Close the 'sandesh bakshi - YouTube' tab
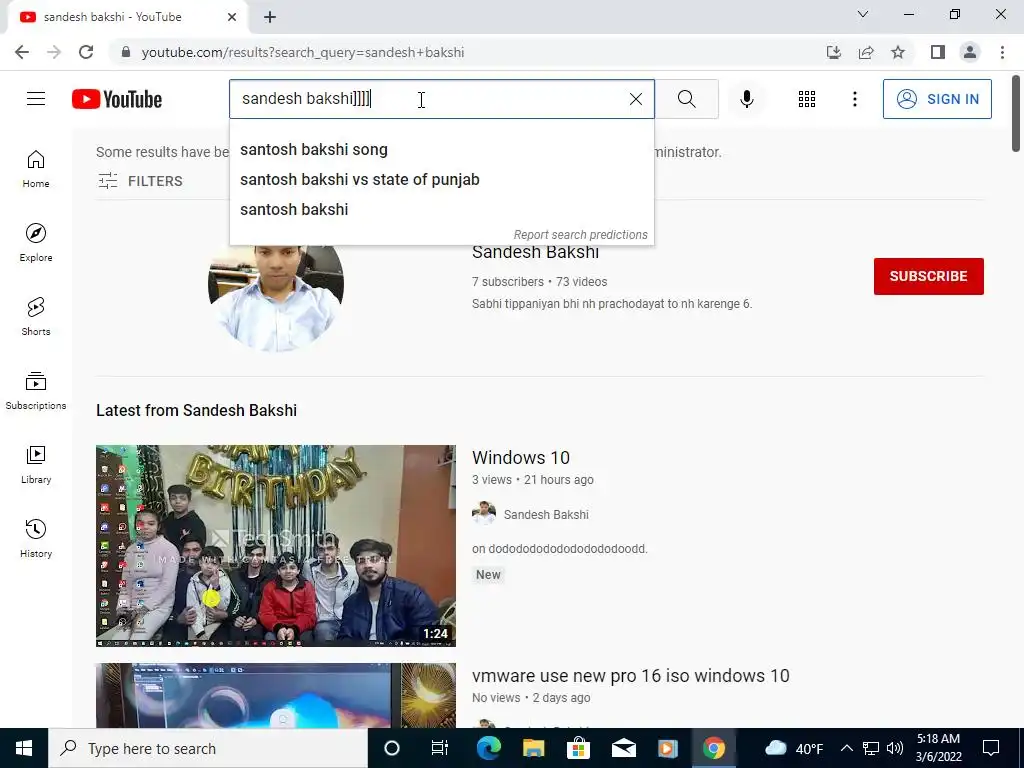Viewport: 1024px width, 768px height. click(x=232, y=17)
